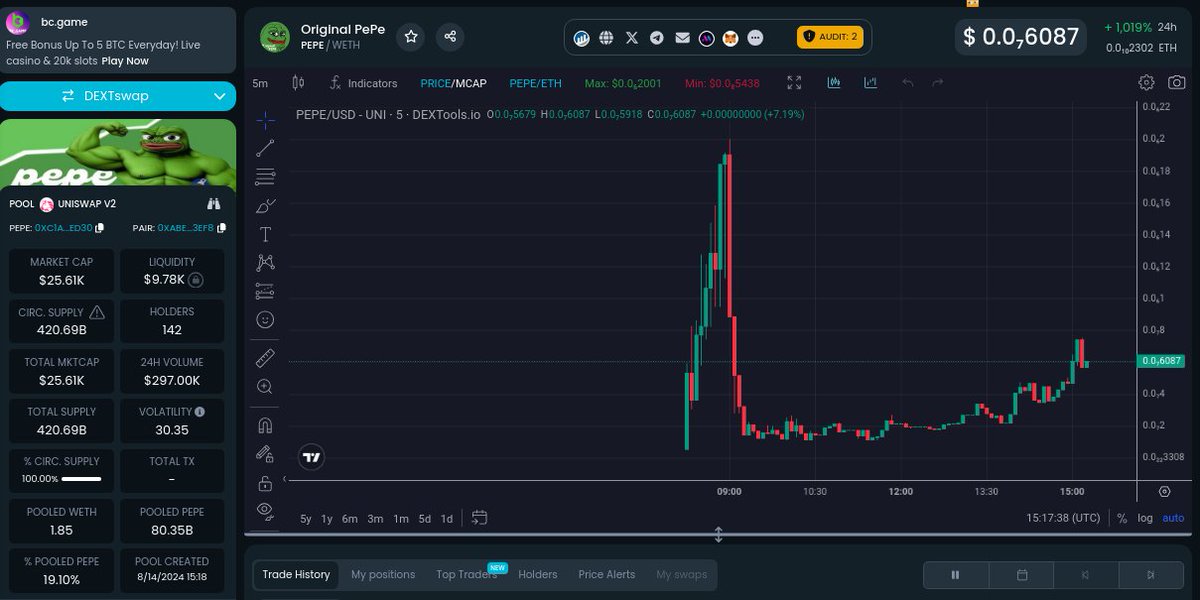Image resolution: width=1200 pixels, height=600 pixels.
Task: Open the Fibonacci retracement tool
Action: click(x=265, y=177)
